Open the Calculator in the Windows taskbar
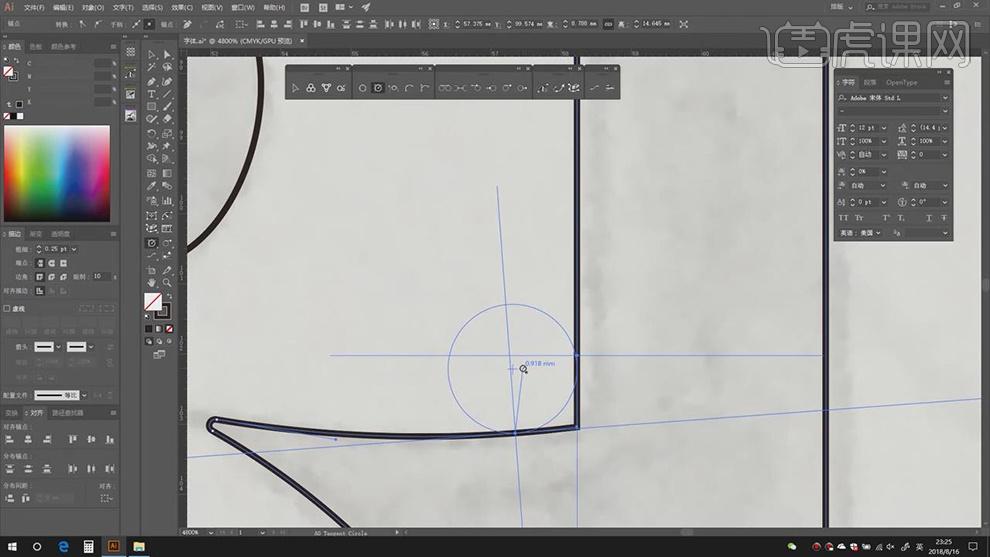 point(88,546)
